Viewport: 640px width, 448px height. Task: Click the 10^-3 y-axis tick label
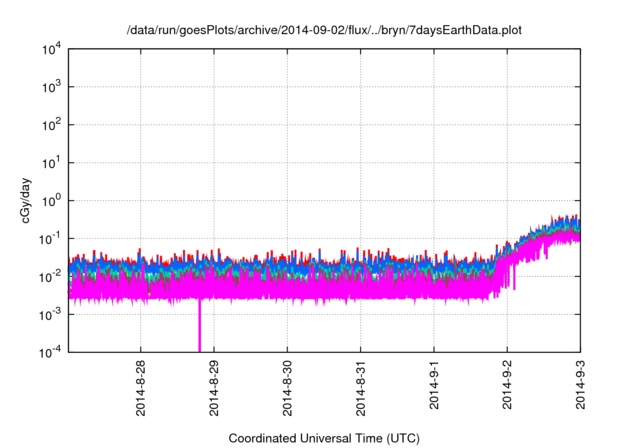(x=51, y=314)
